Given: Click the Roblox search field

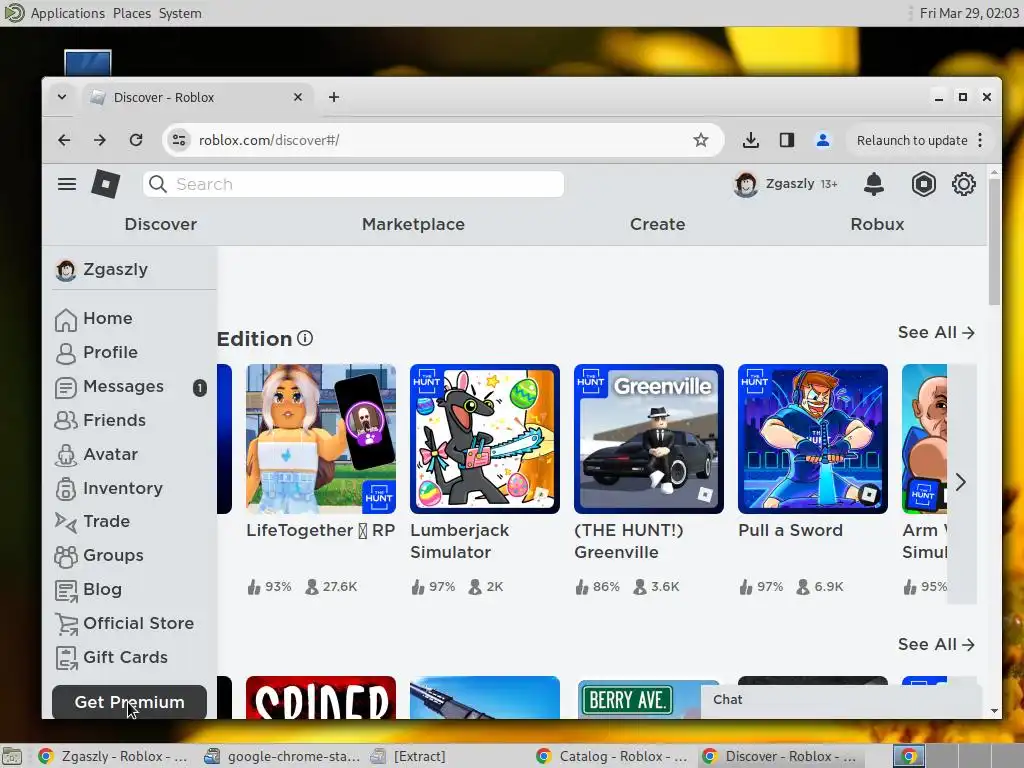Looking at the screenshot, I should click(x=353, y=184).
